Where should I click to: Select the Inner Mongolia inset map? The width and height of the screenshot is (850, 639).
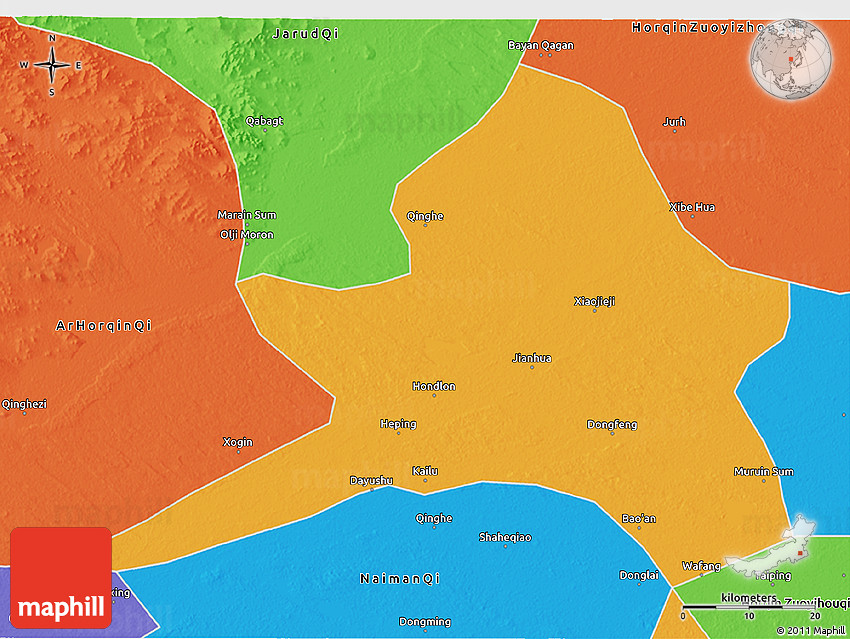772,548
